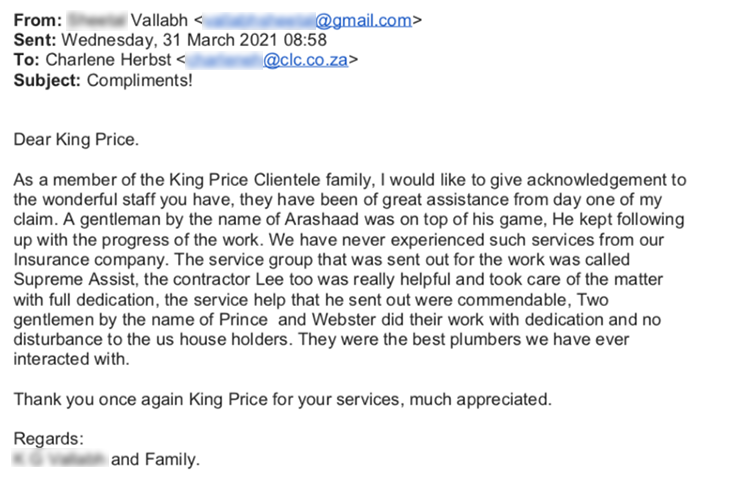Viewport: 748px width, 486px height.
Task: Click the recipient name Charlene Herbst
Action: [108, 60]
